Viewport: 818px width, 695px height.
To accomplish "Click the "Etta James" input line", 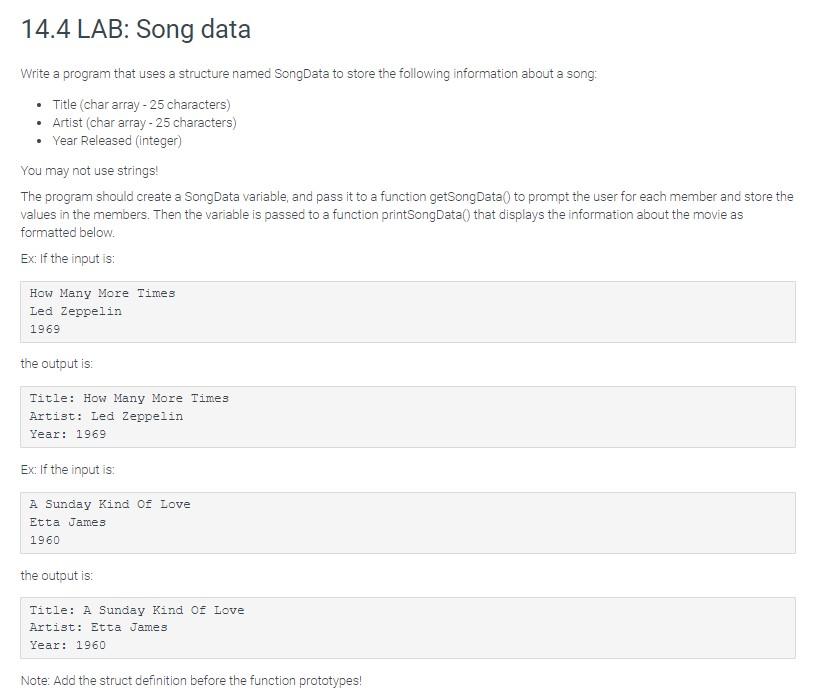I will point(68,522).
